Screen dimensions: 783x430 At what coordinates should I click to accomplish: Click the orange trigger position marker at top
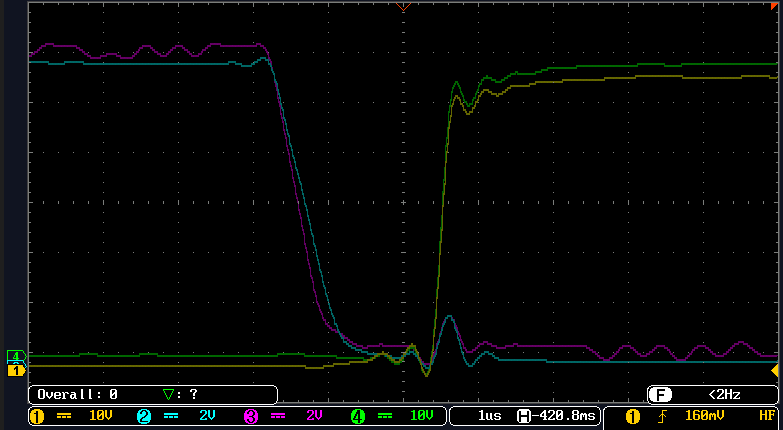pyautogui.click(x=403, y=6)
